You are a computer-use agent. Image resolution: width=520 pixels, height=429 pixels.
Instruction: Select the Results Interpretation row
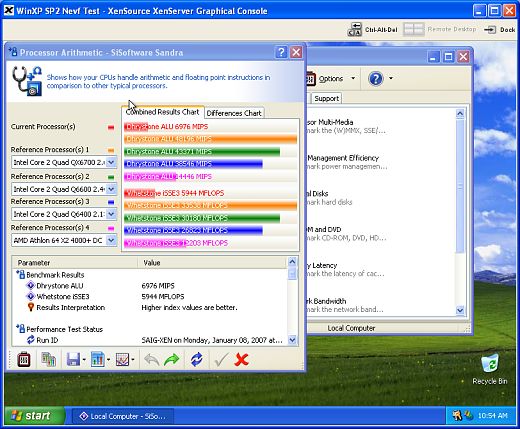pos(149,307)
